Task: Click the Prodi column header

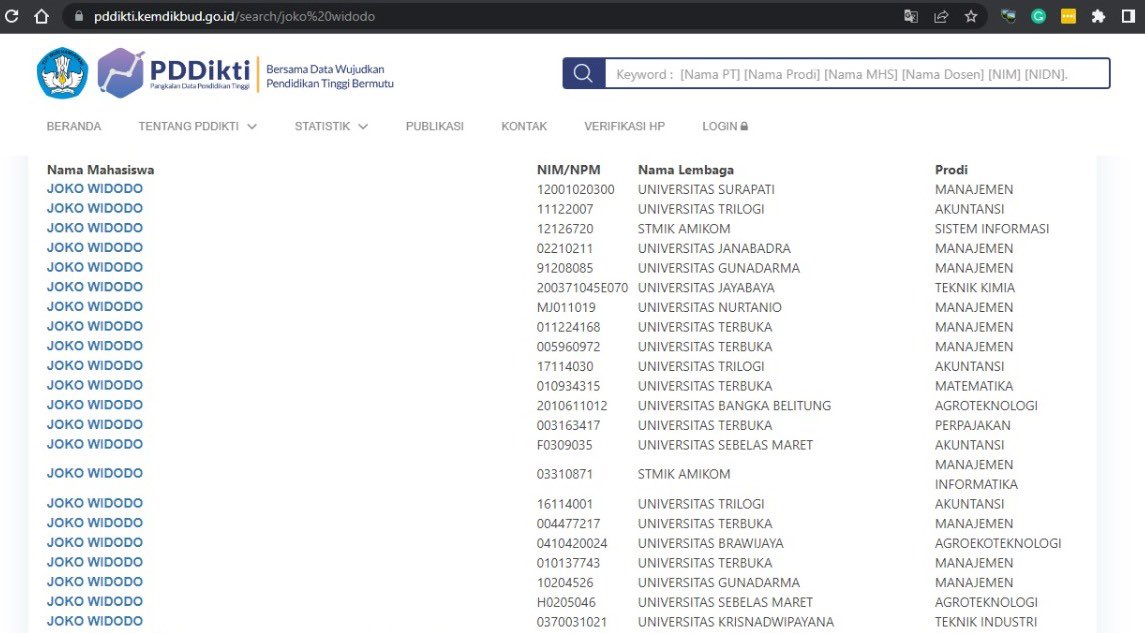Action: pos(951,169)
